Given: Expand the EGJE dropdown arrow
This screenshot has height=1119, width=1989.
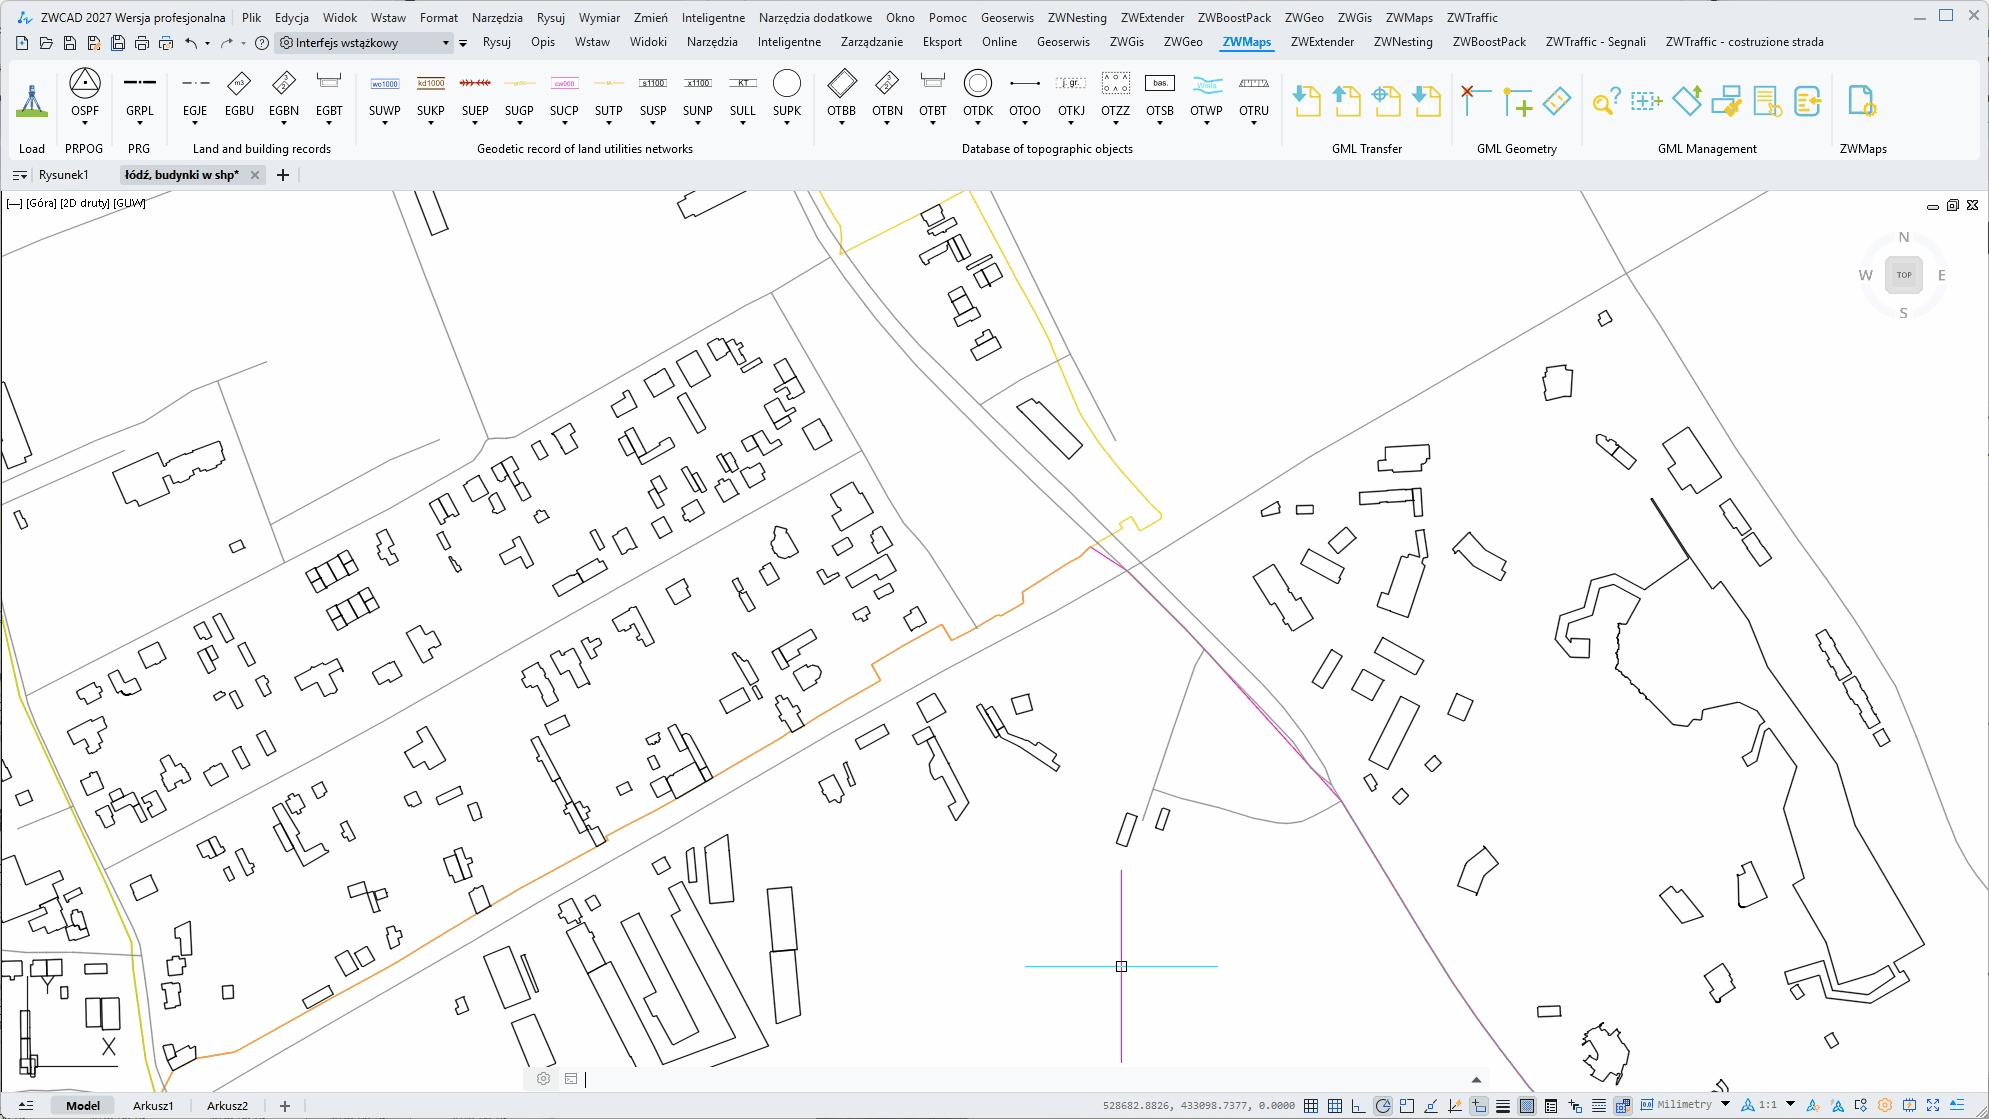Looking at the screenshot, I should point(195,123).
